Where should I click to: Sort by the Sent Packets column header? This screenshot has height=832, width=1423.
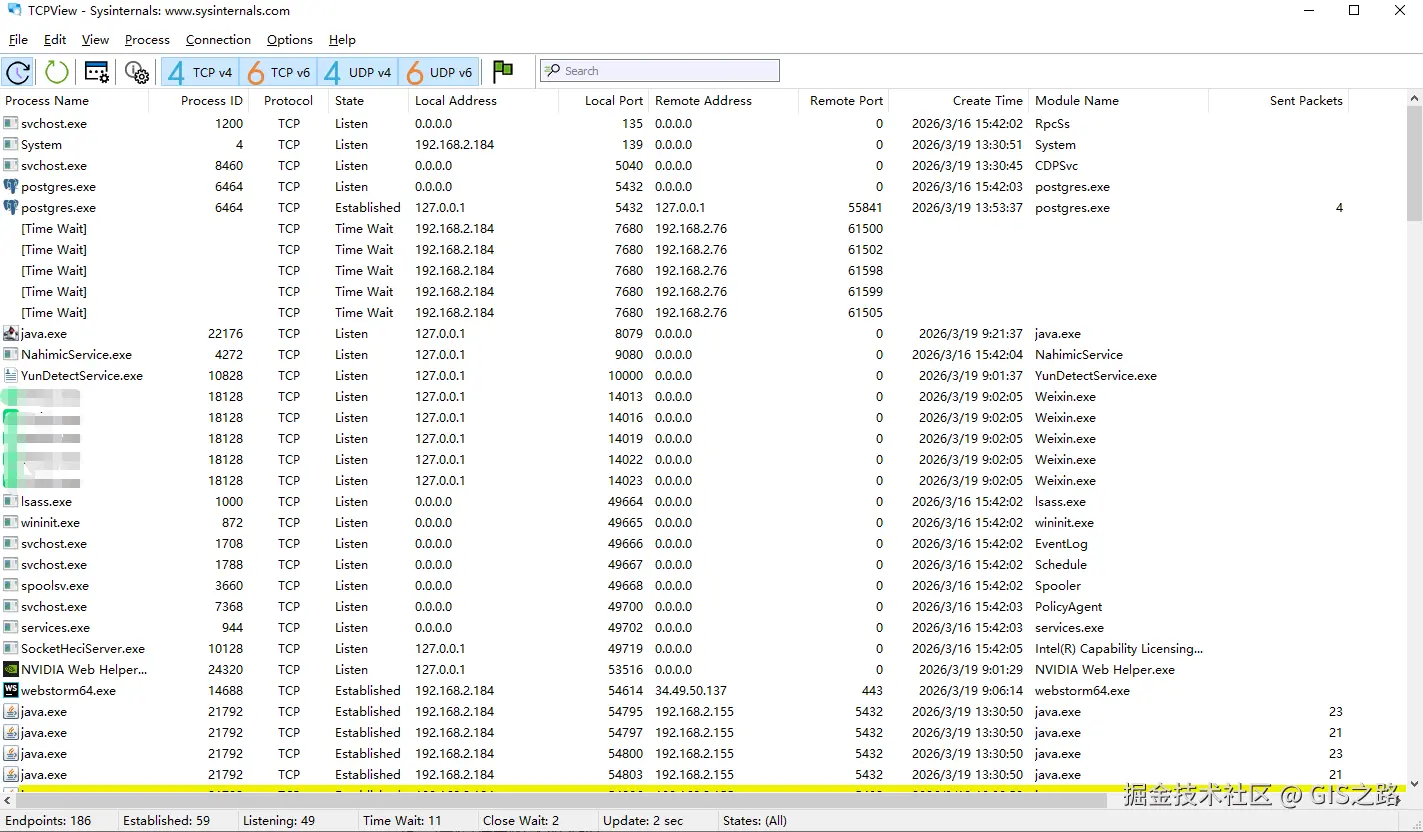click(1278, 101)
